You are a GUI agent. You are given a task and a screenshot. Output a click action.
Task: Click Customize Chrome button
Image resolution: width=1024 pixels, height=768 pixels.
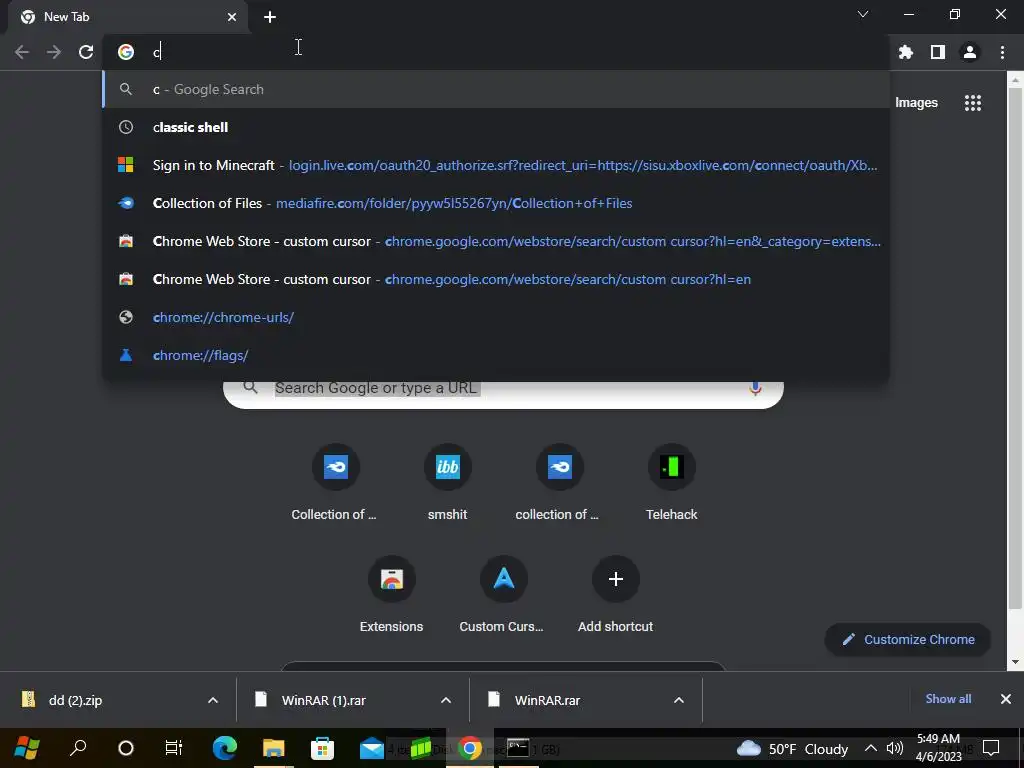pyautogui.click(x=908, y=640)
